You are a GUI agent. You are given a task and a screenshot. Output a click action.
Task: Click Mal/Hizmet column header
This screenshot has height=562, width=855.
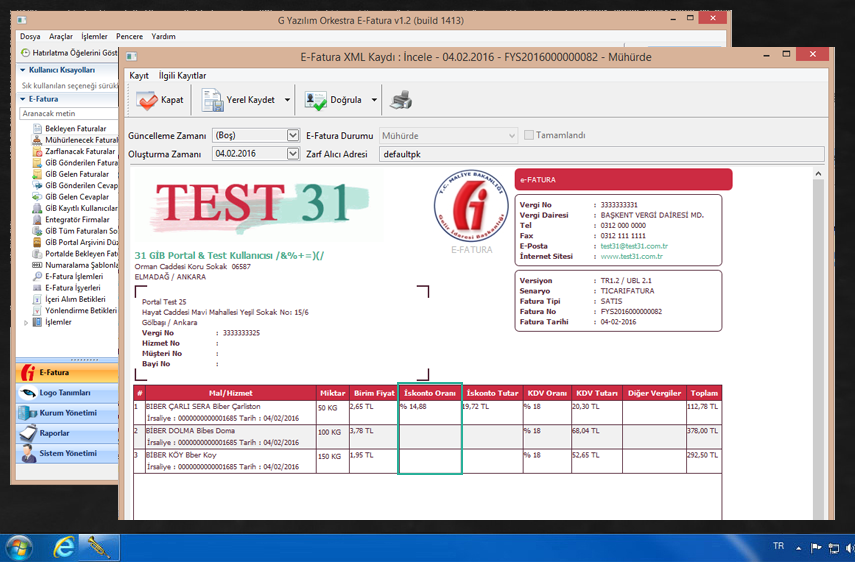pyautogui.click(x=231, y=393)
